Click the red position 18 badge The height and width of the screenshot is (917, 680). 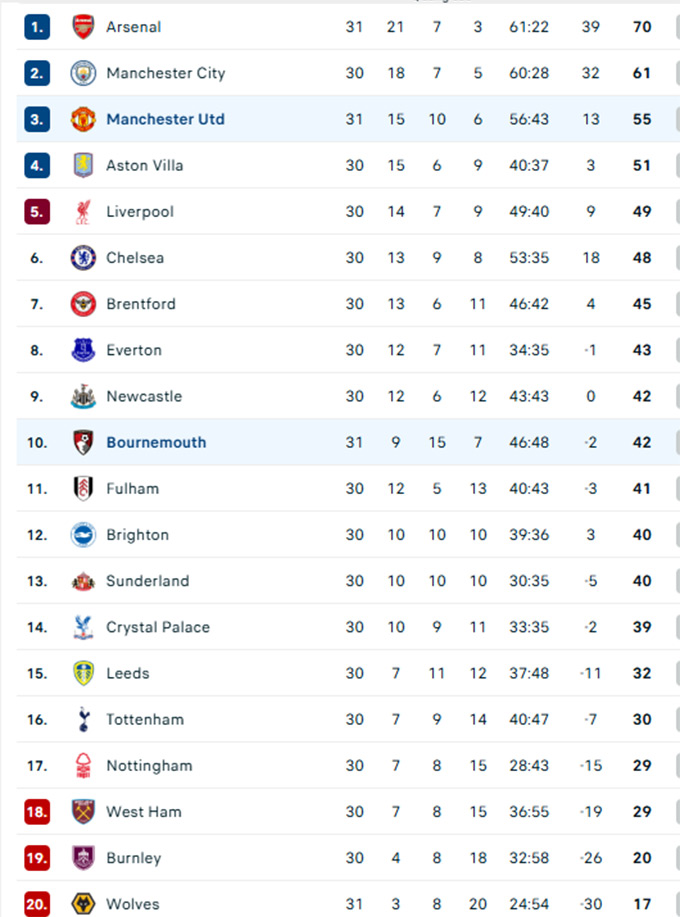click(x=37, y=812)
